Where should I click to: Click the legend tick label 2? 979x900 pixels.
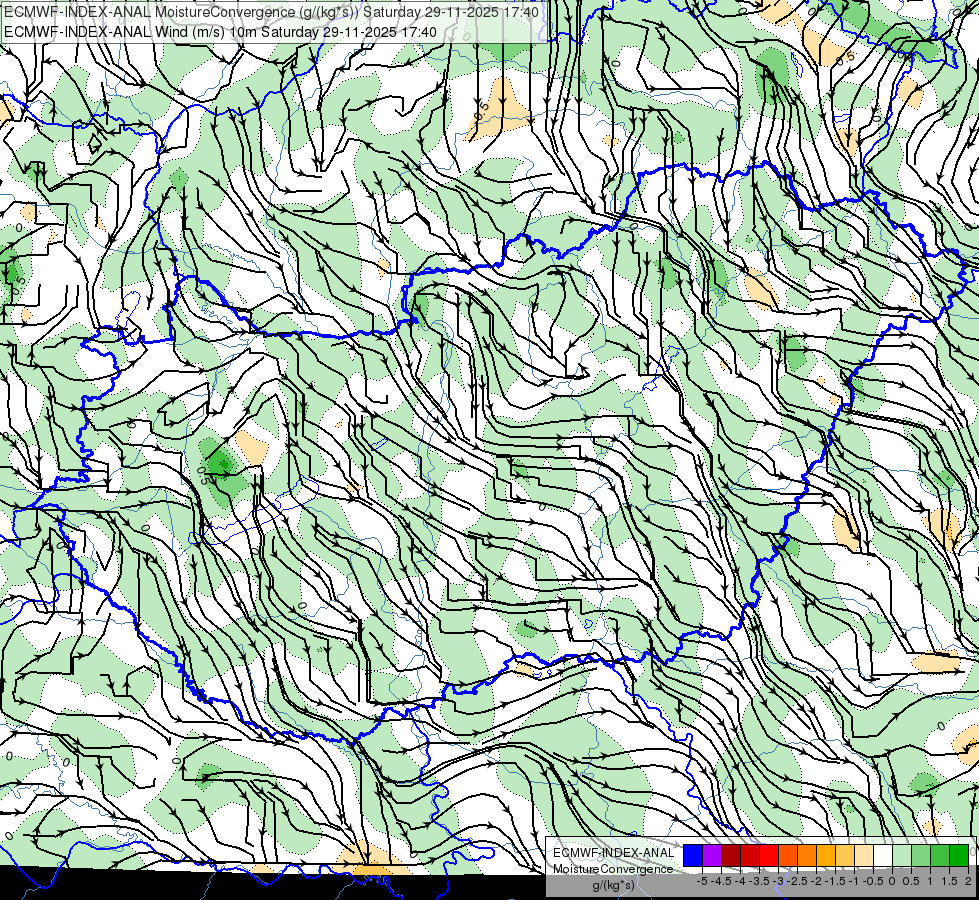(968, 881)
